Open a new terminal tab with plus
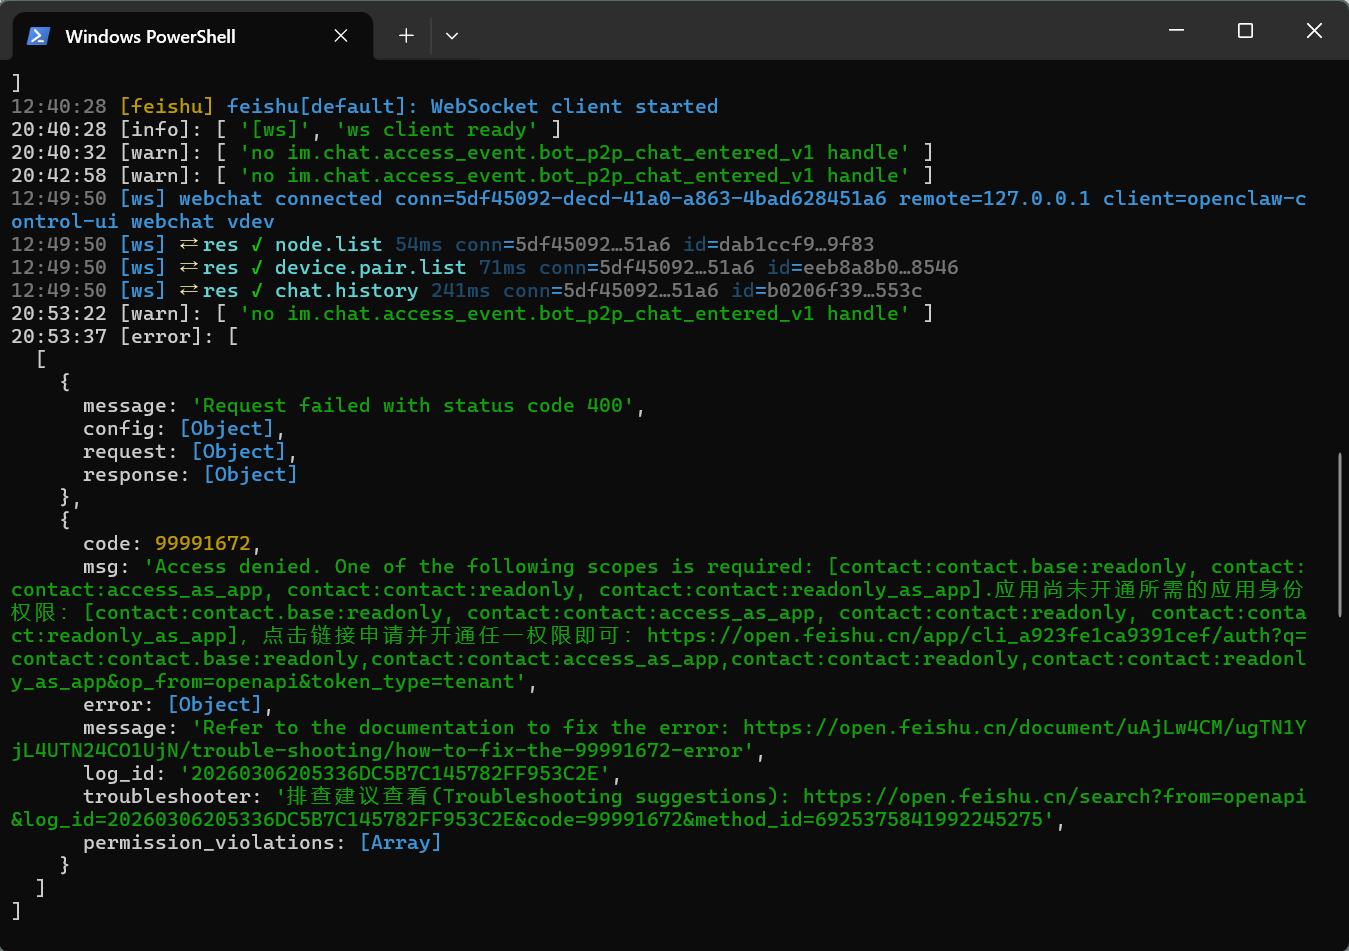The height and width of the screenshot is (951, 1349). [x=406, y=36]
